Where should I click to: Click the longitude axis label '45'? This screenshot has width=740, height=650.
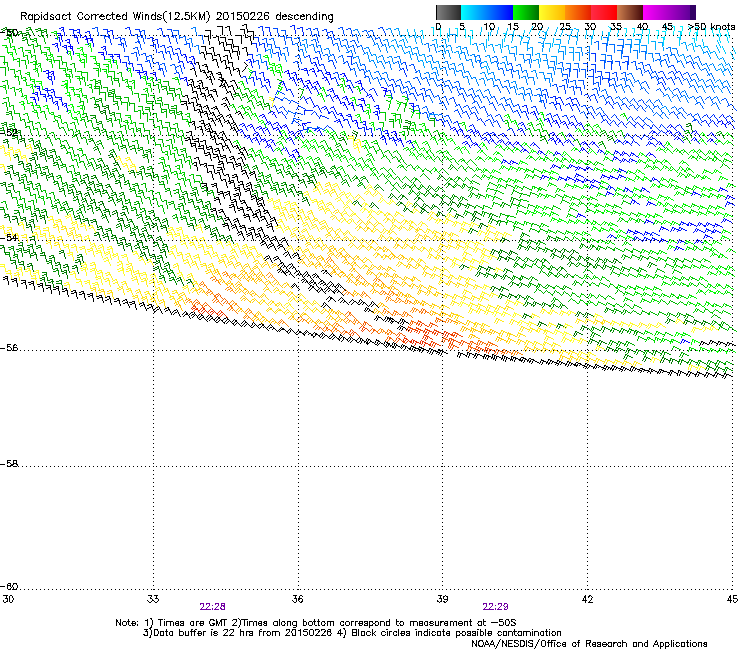[x=732, y=599]
